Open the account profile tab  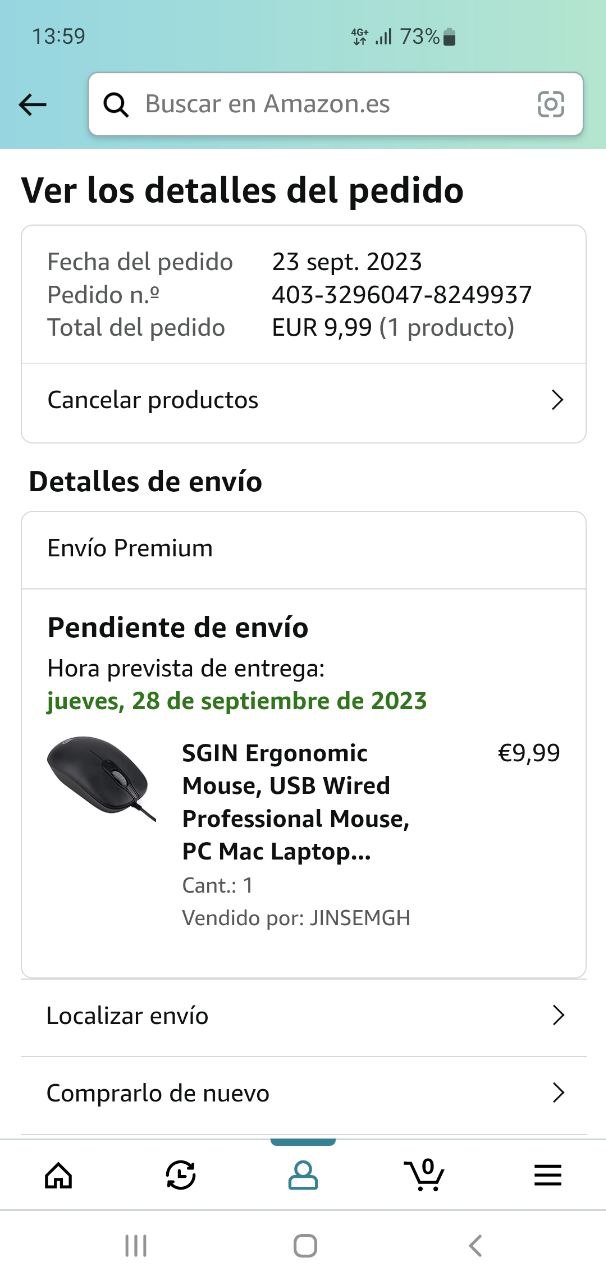click(302, 1175)
